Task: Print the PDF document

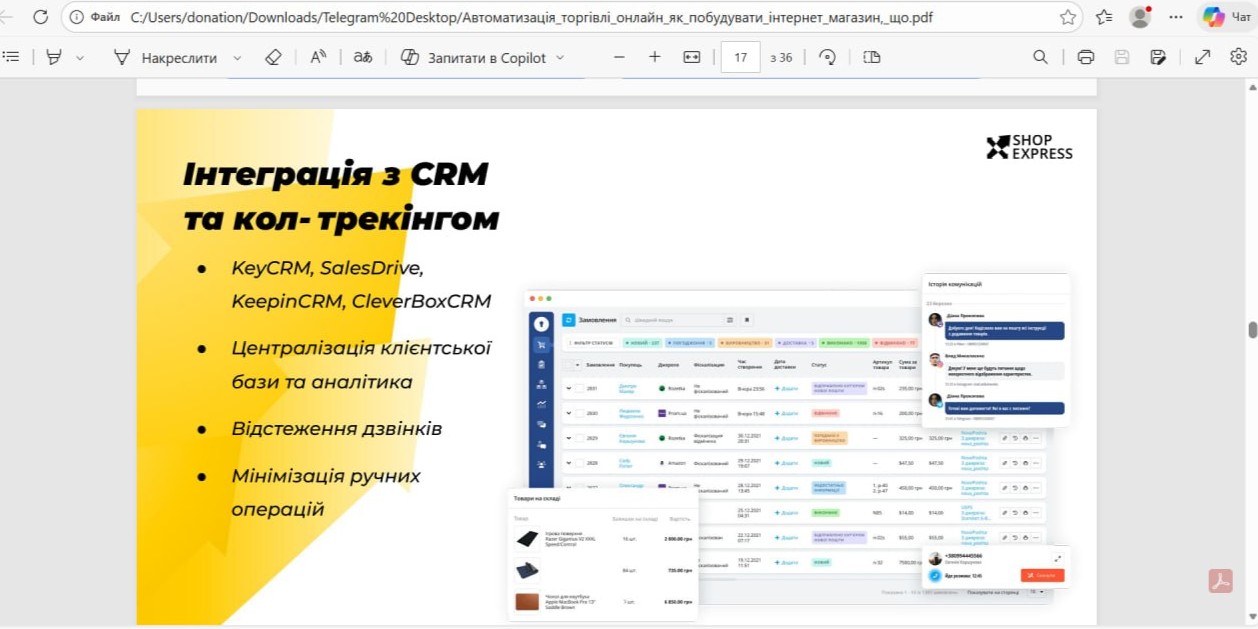Action: point(1085,57)
